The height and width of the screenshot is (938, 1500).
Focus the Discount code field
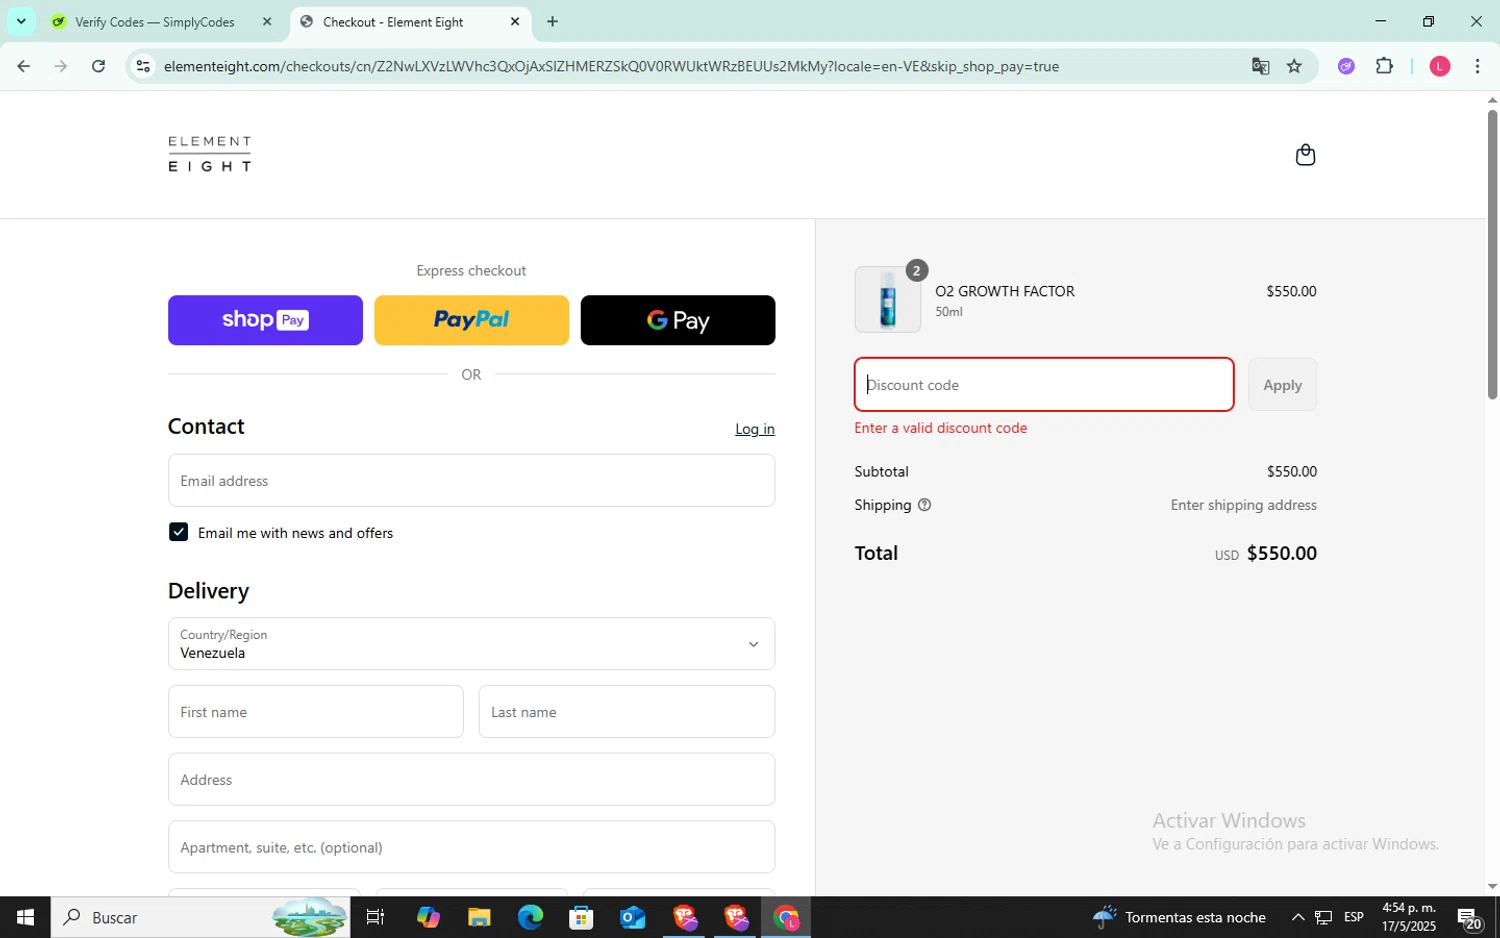tap(1044, 385)
